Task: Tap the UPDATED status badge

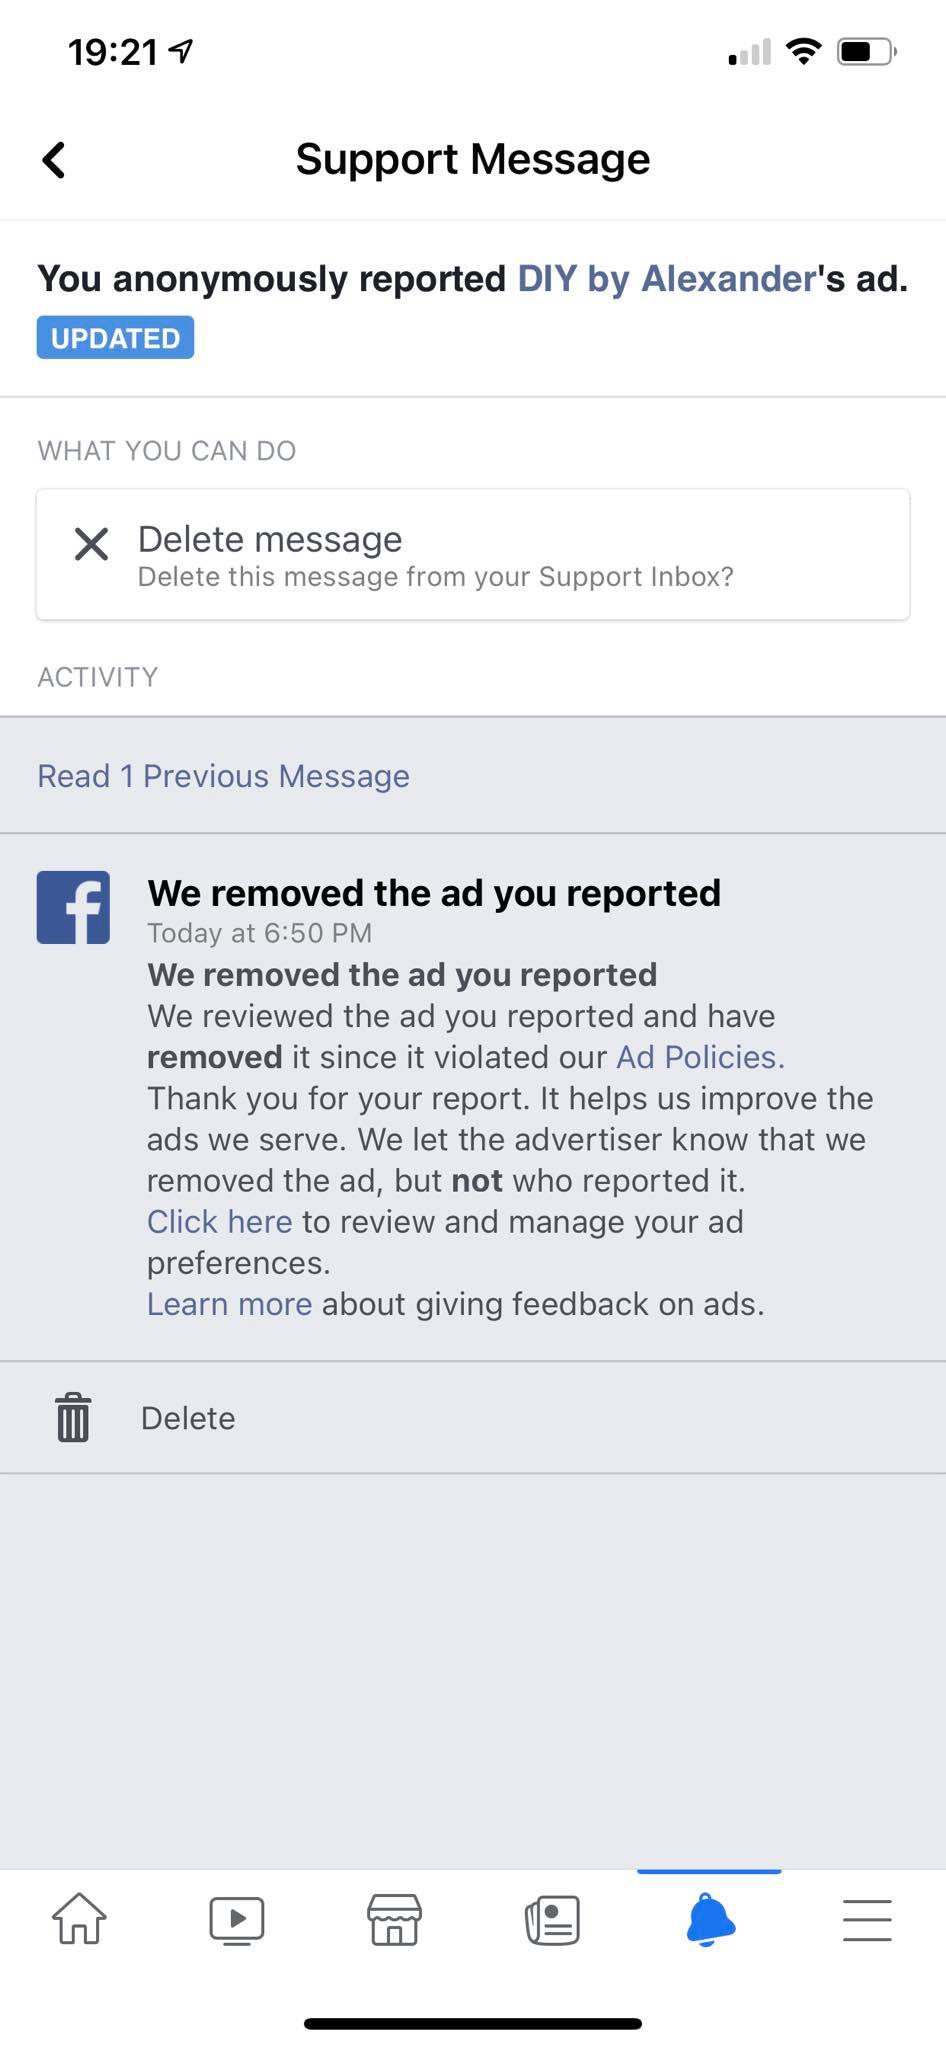Action: point(114,337)
